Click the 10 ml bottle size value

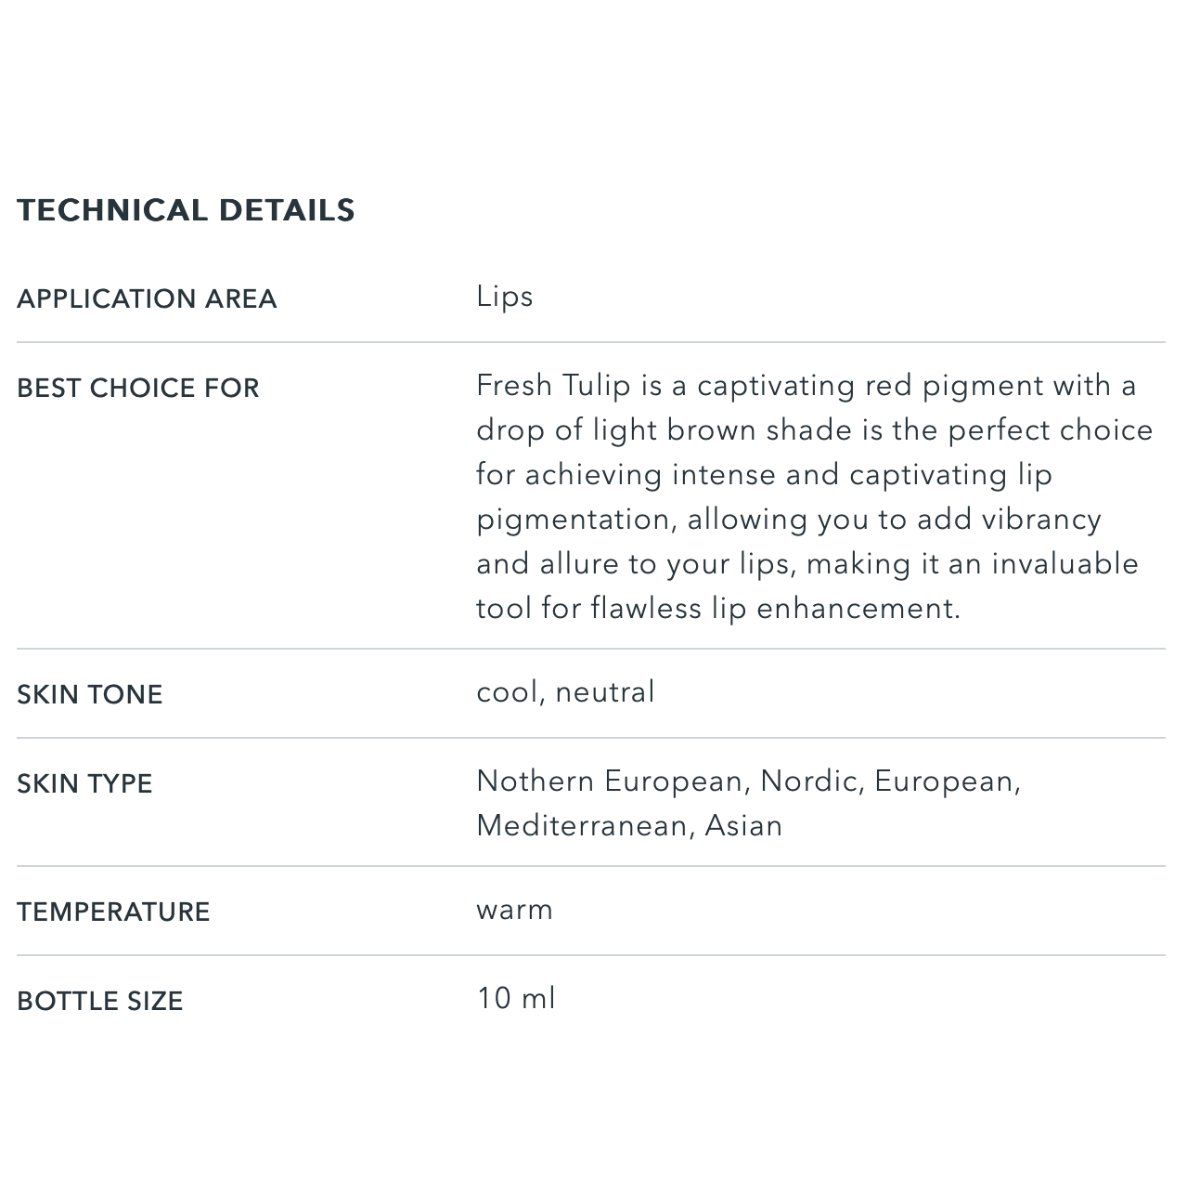pos(516,998)
